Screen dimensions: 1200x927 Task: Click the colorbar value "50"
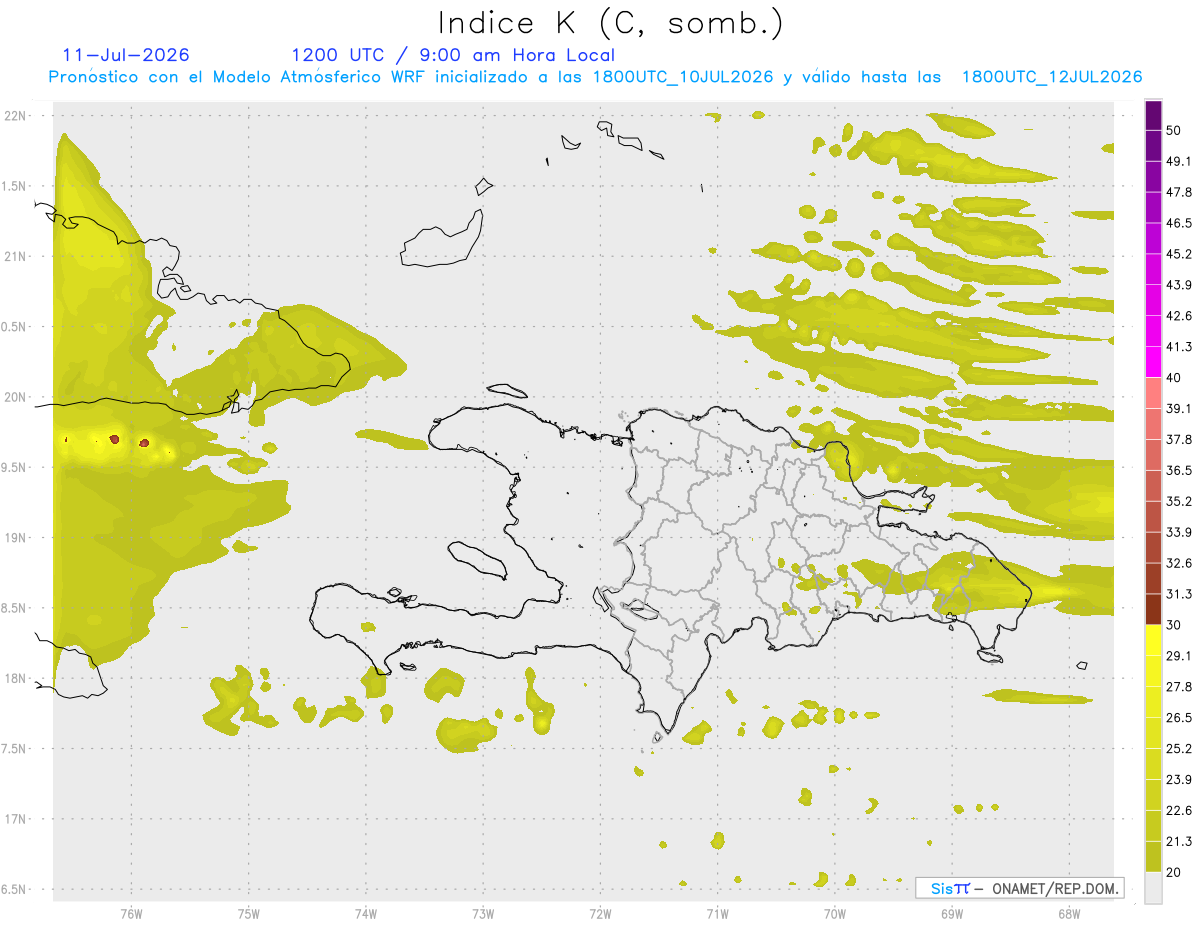point(1174,130)
